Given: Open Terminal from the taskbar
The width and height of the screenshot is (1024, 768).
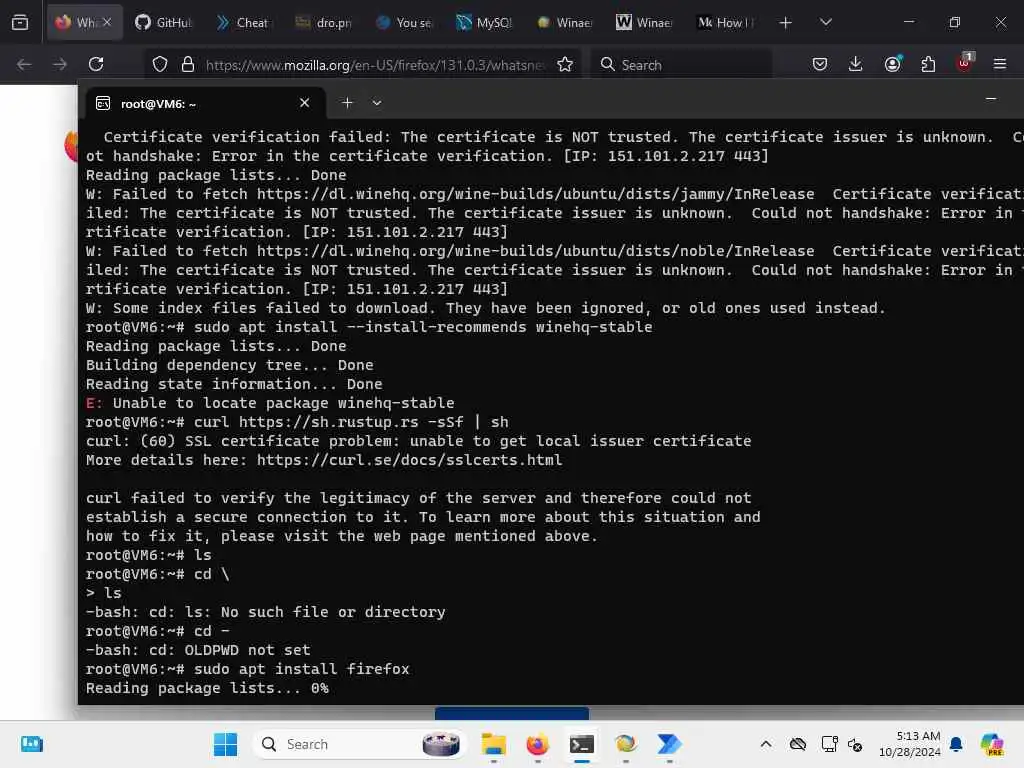Looking at the screenshot, I should click(582, 744).
